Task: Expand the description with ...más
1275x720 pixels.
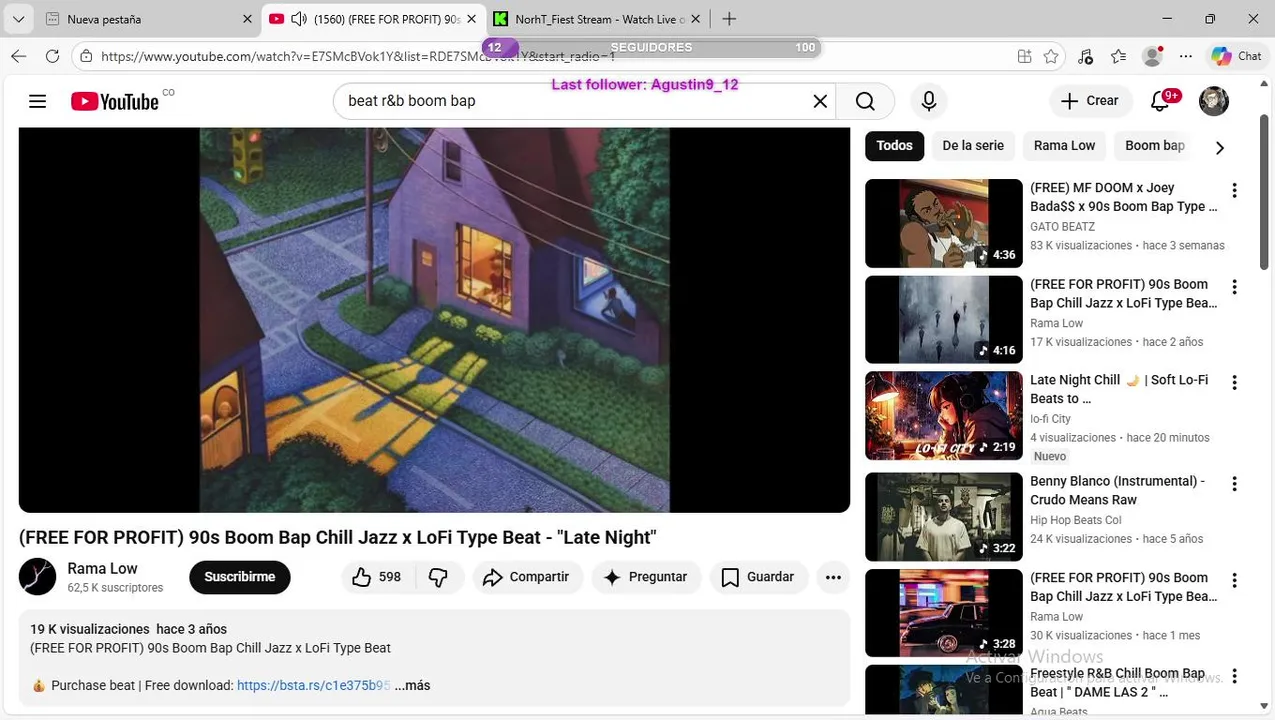Action: coord(412,685)
